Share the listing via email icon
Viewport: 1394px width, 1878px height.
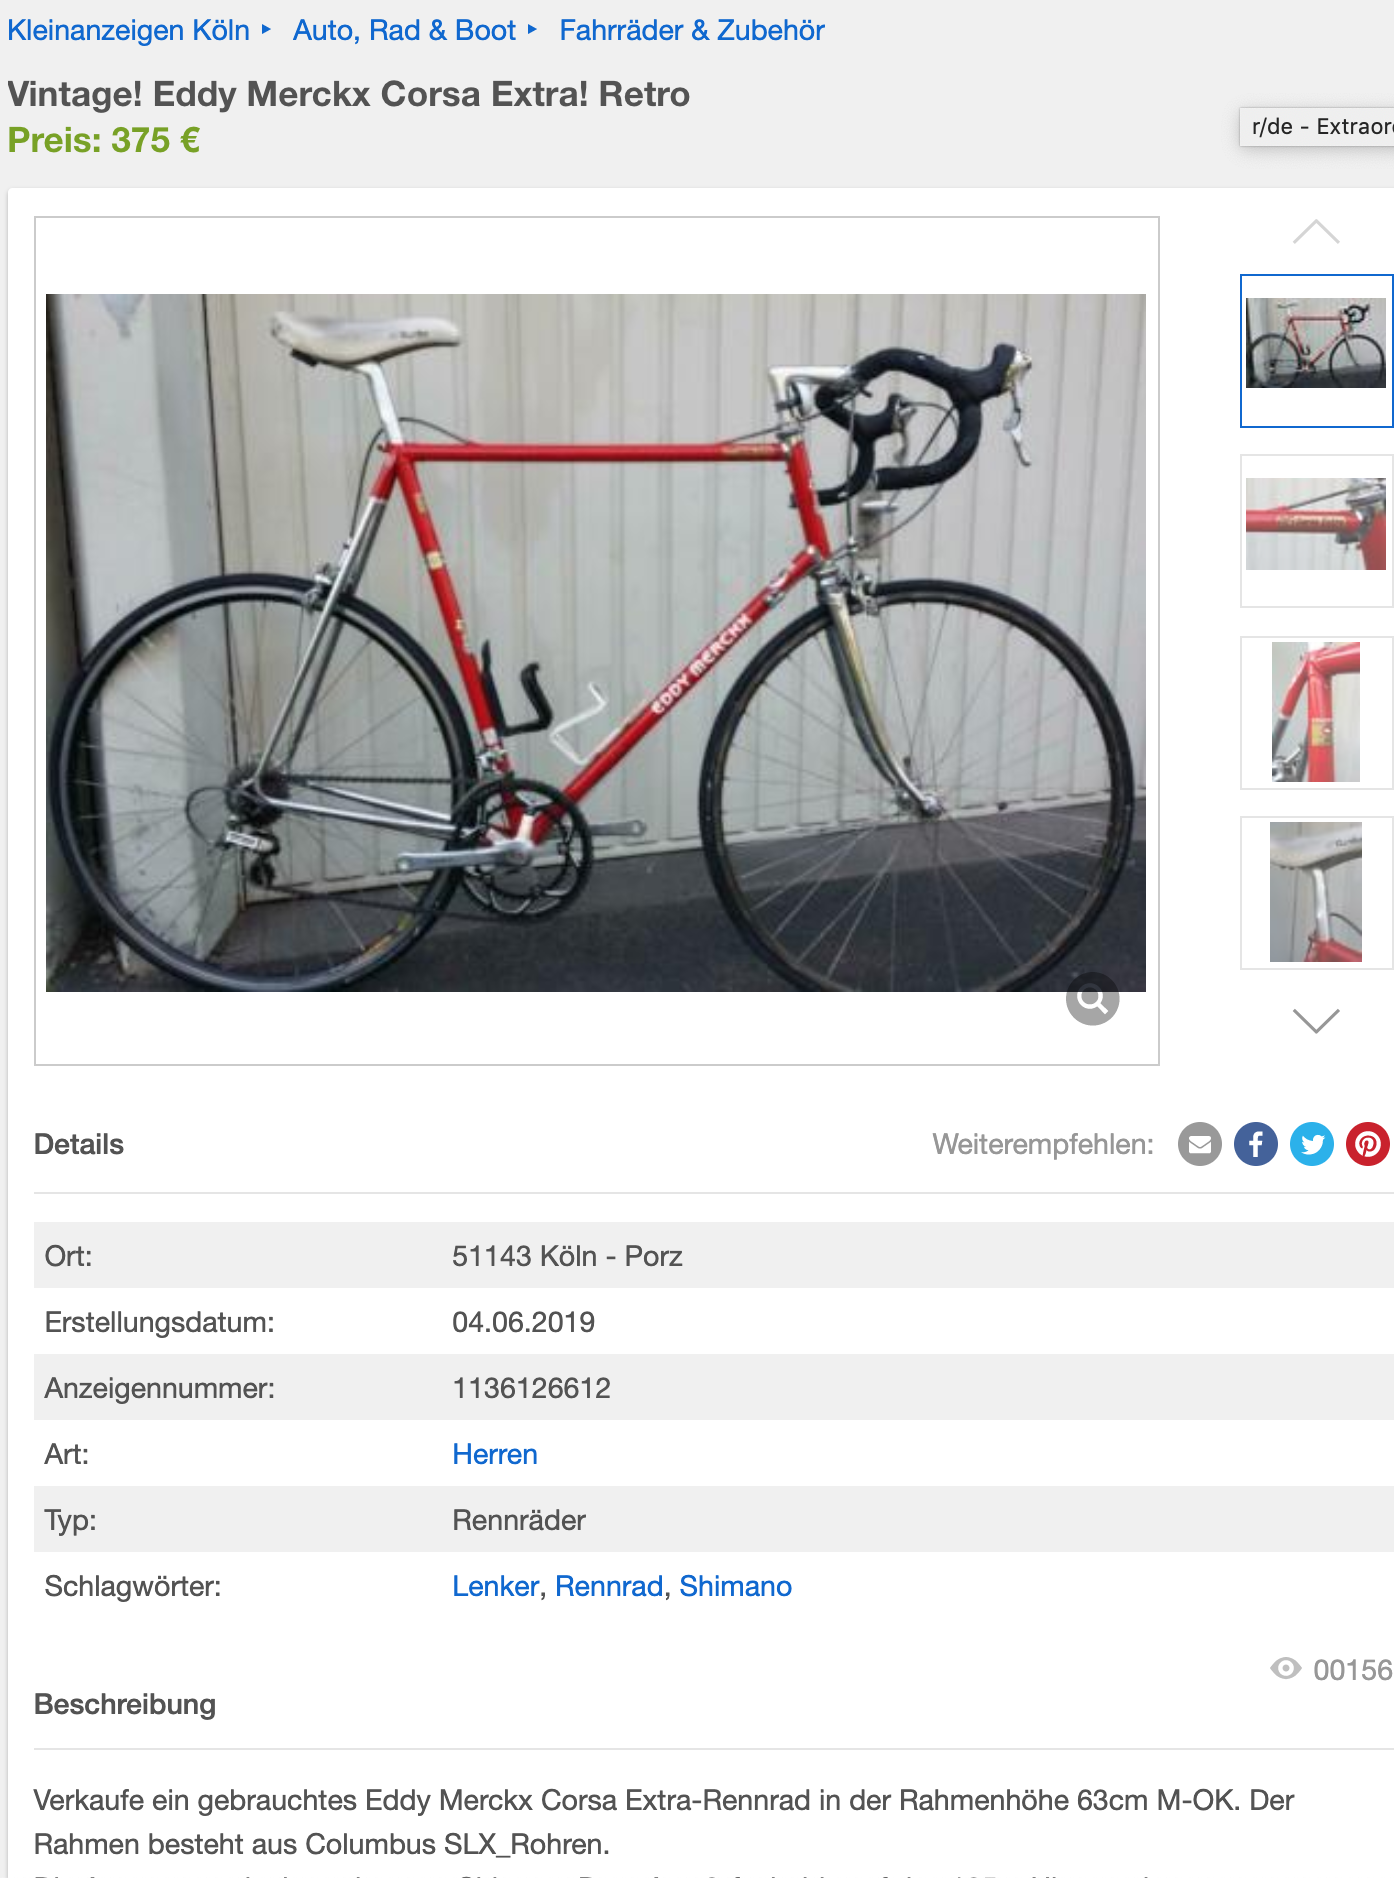pos(1200,1144)
